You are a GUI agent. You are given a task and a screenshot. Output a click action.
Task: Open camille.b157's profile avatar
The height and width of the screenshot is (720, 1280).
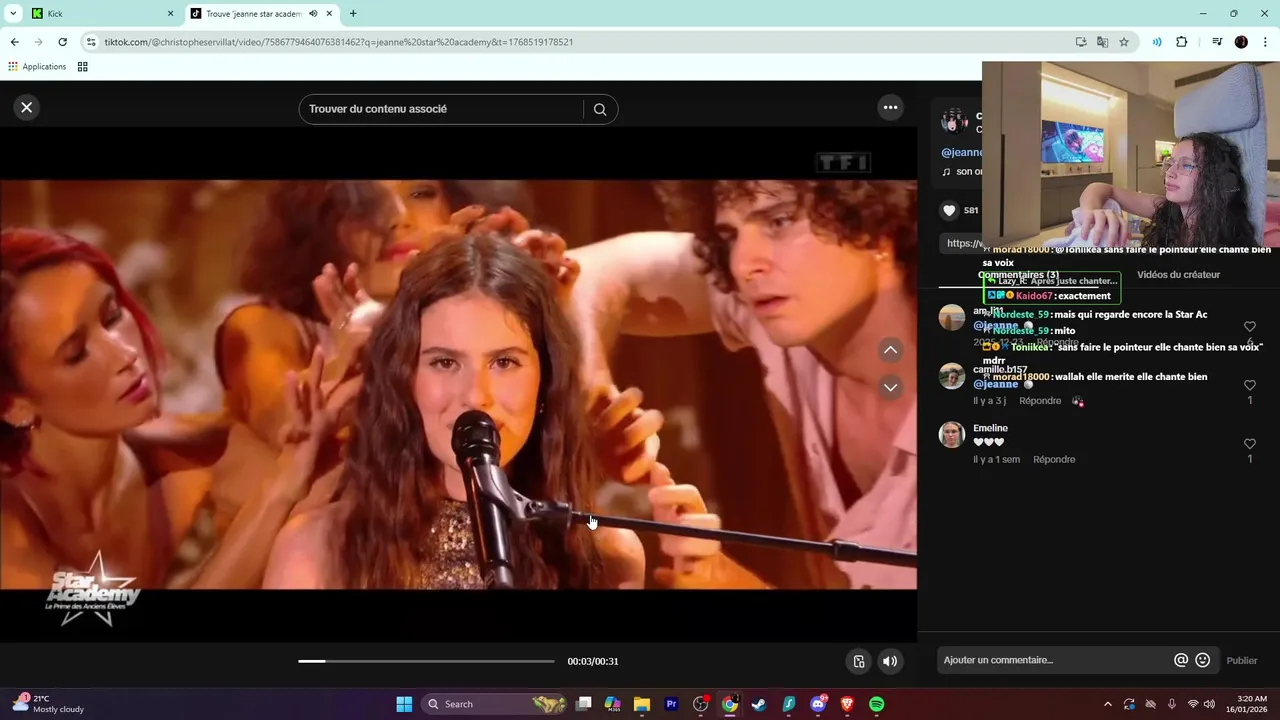pyautogui.click(x=952, y=376)
